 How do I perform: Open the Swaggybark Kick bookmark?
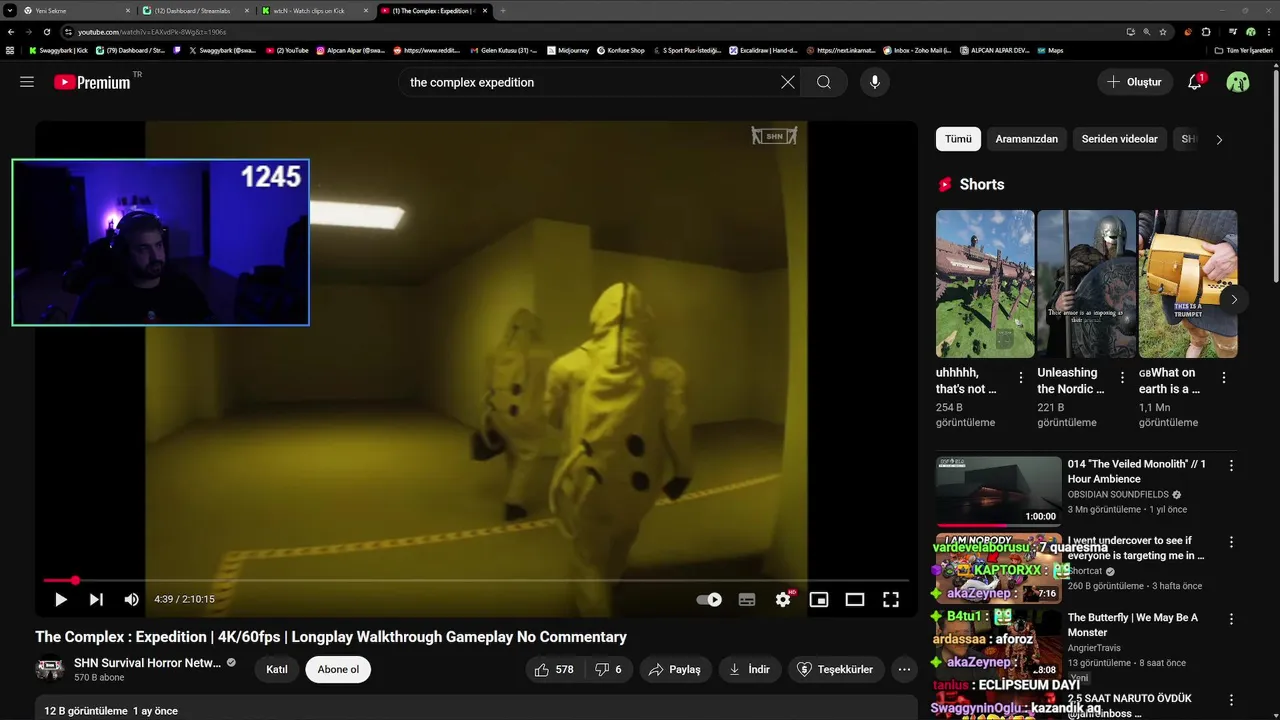[x=58, y=50]
